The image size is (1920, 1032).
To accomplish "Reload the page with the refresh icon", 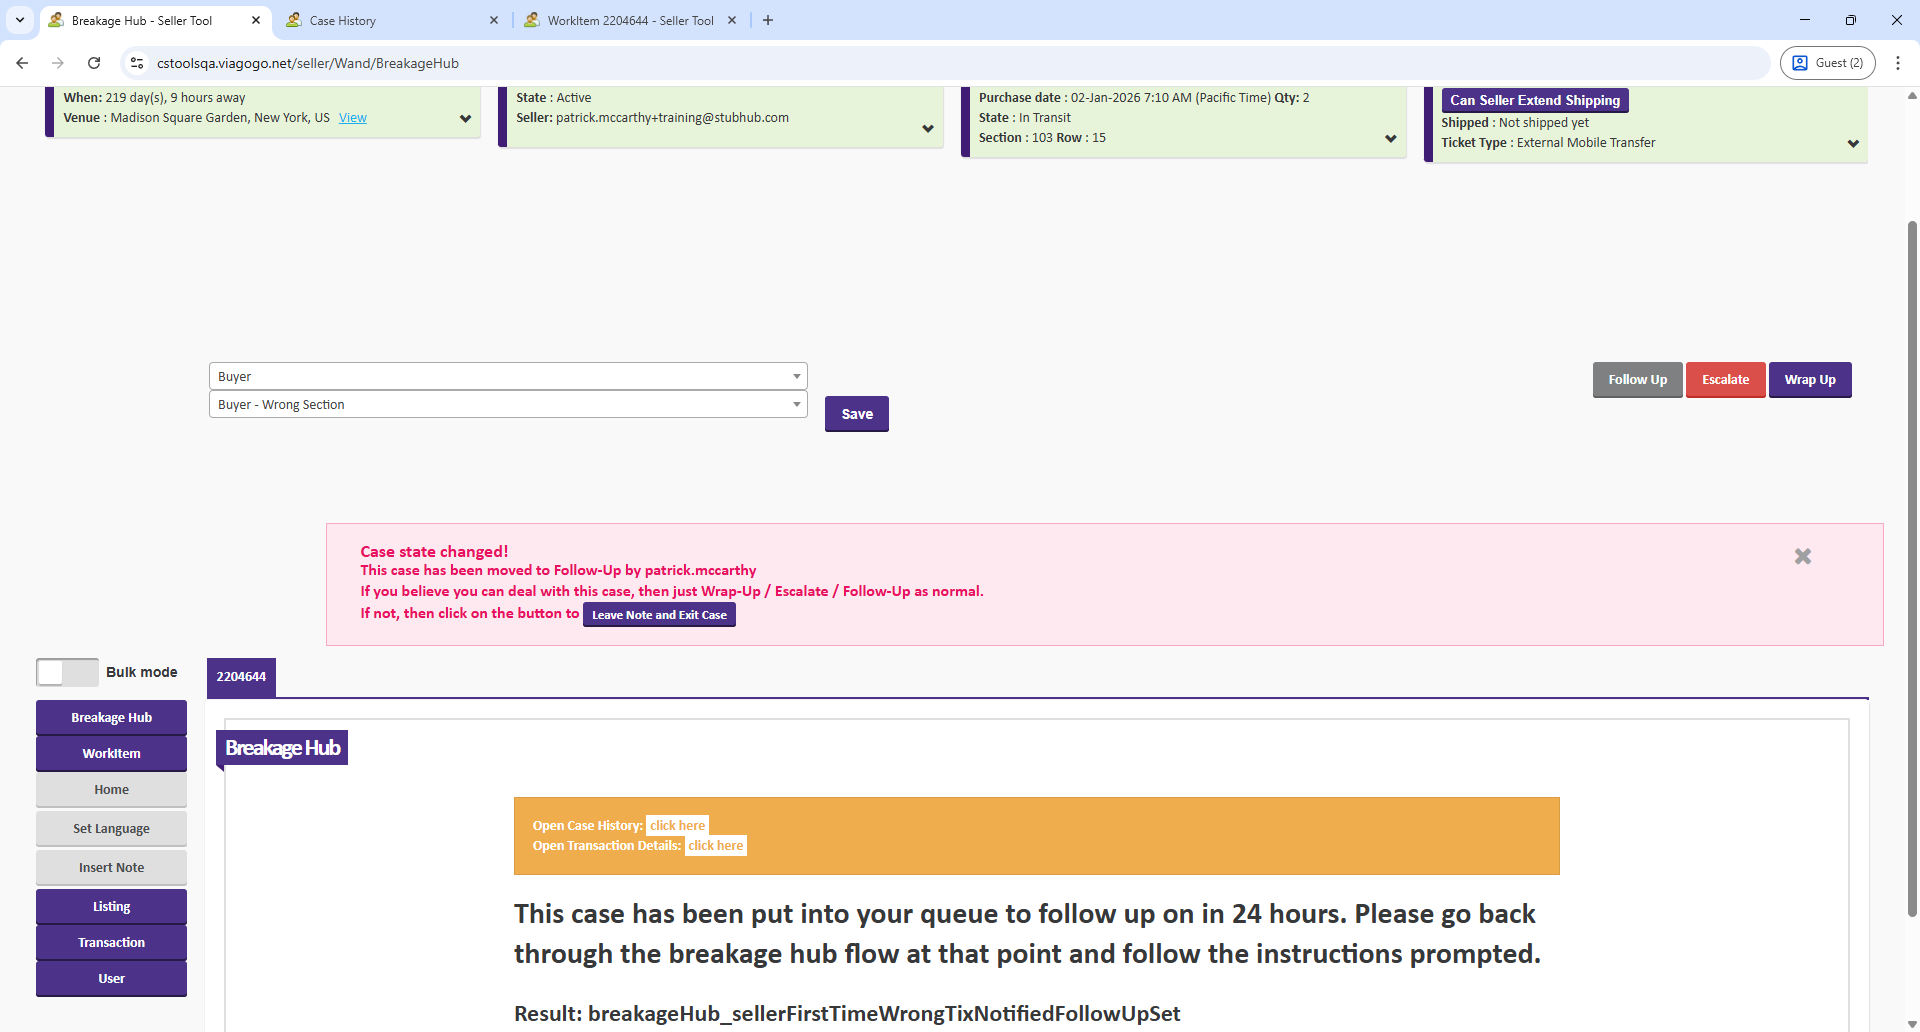I will click(94, 63).
